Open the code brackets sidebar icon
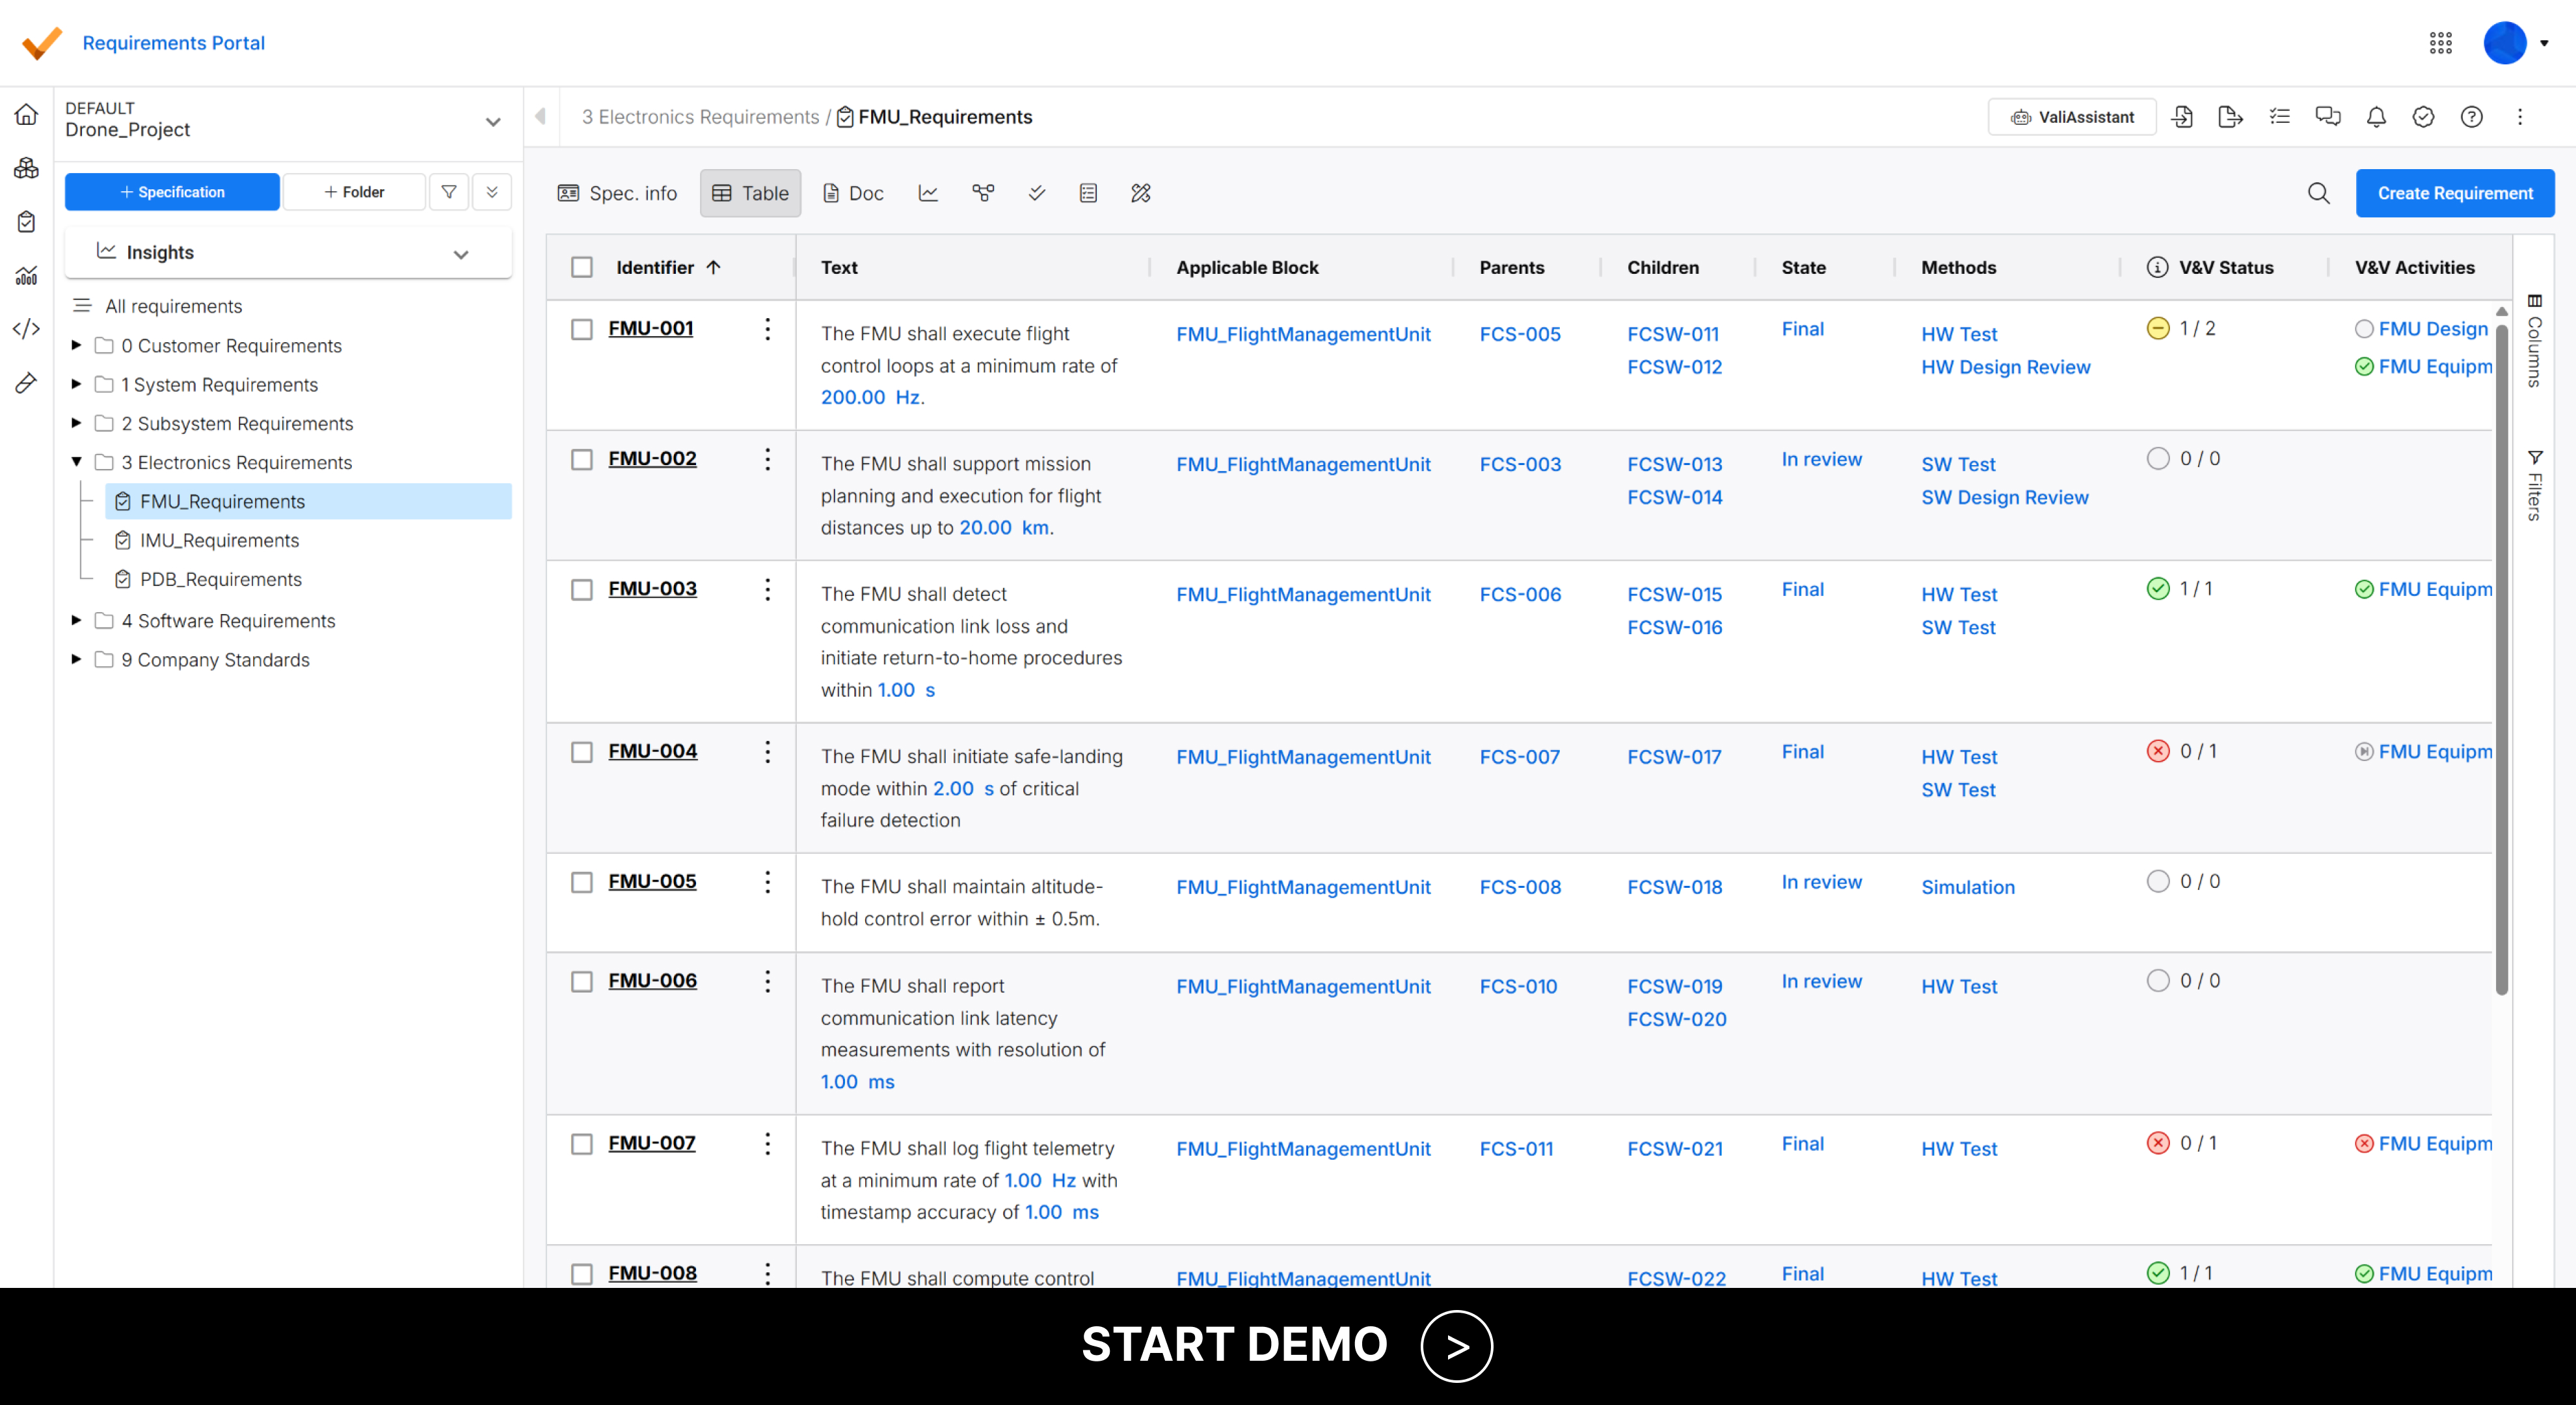This screenshot has width=2576, height=1405. click(27, 328)
